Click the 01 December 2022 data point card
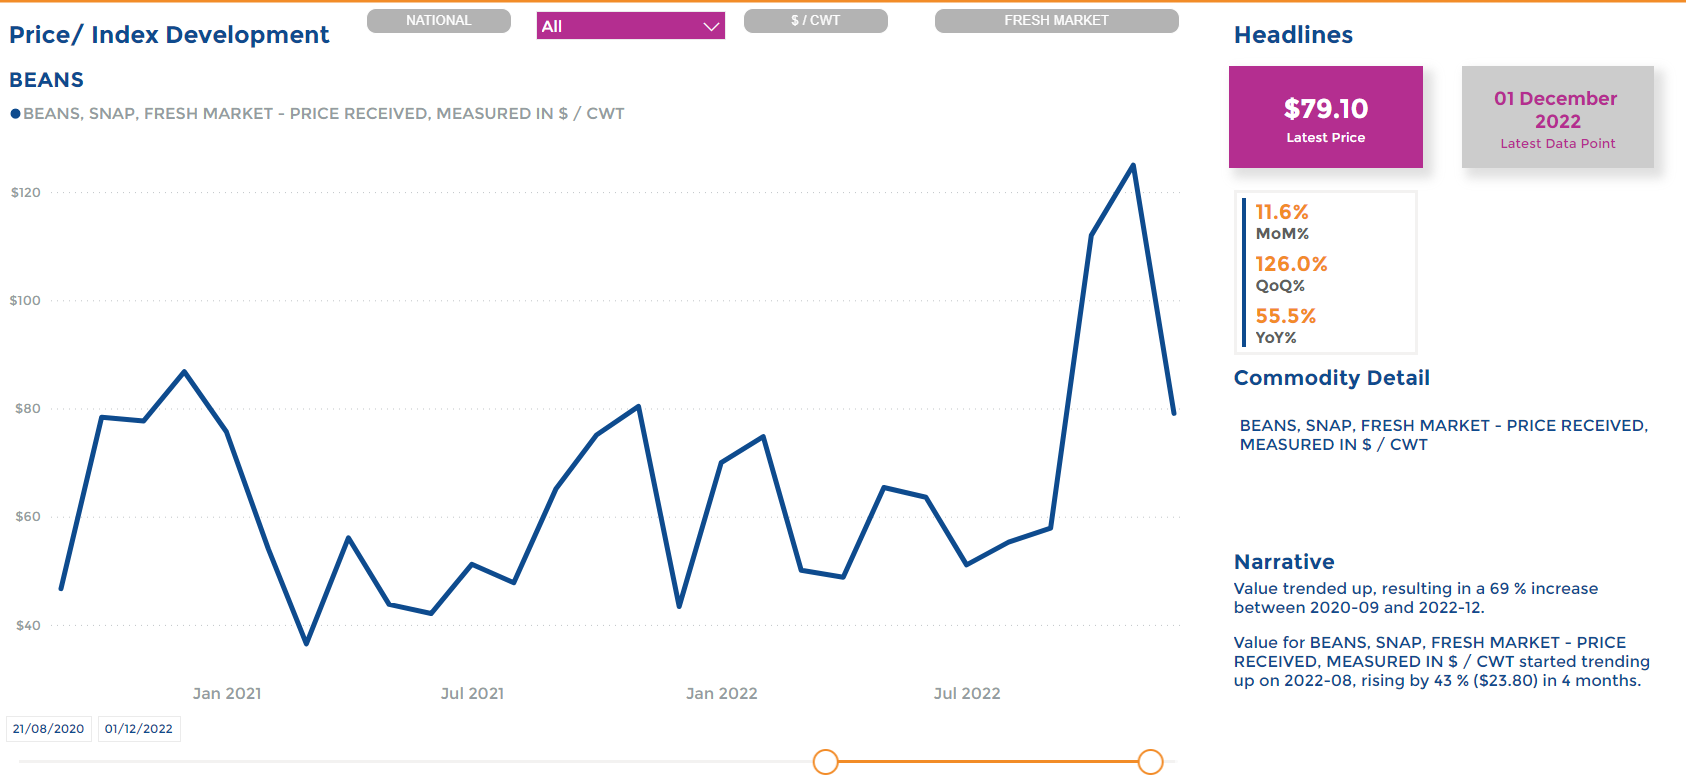1686x778 pixels. tap(1558, 117)
